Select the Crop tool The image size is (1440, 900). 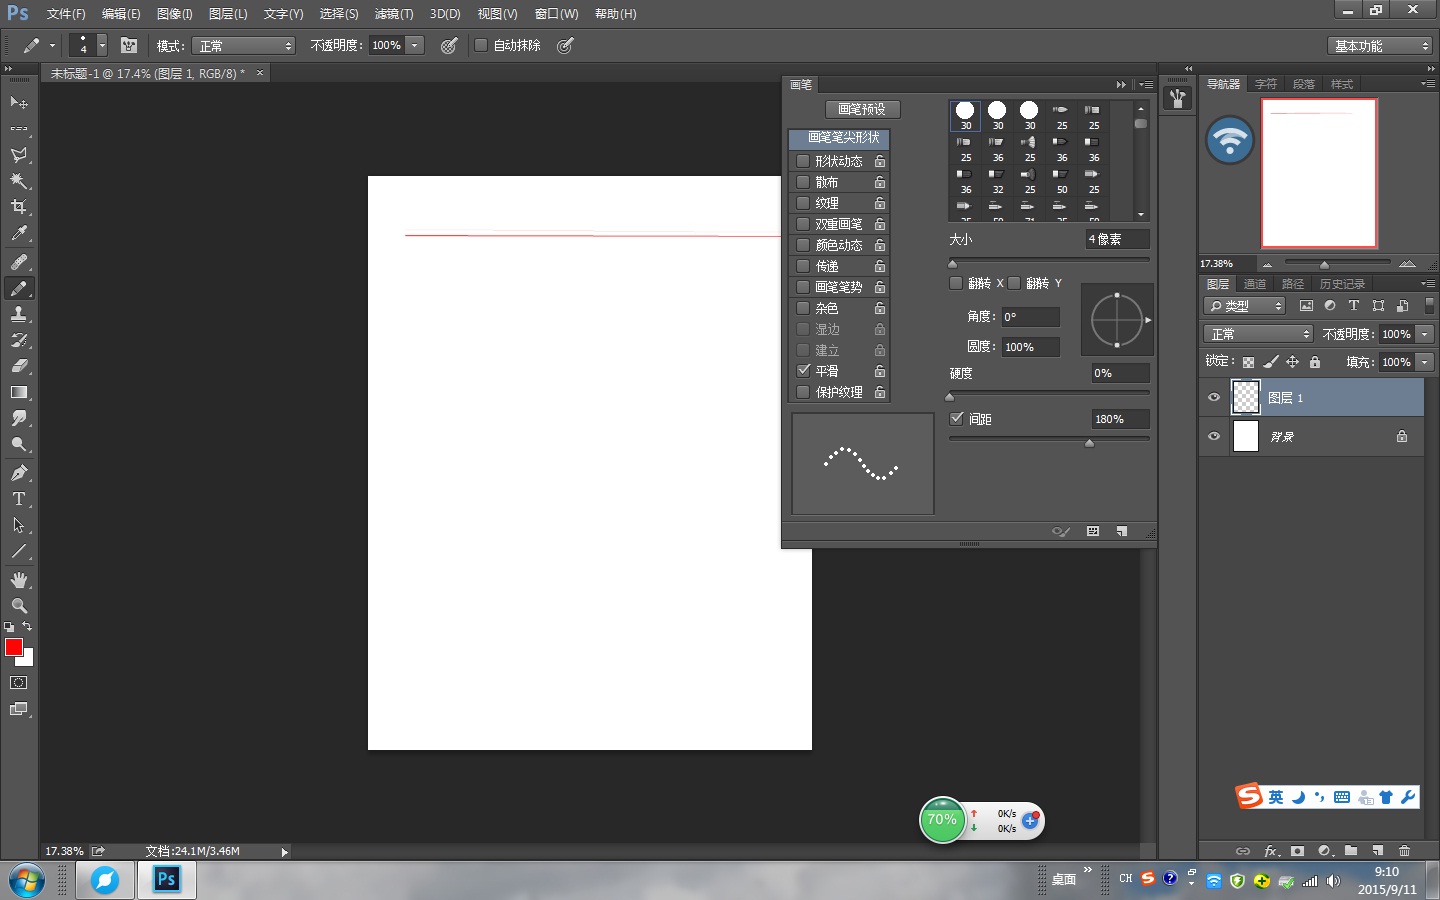[19, 207]
